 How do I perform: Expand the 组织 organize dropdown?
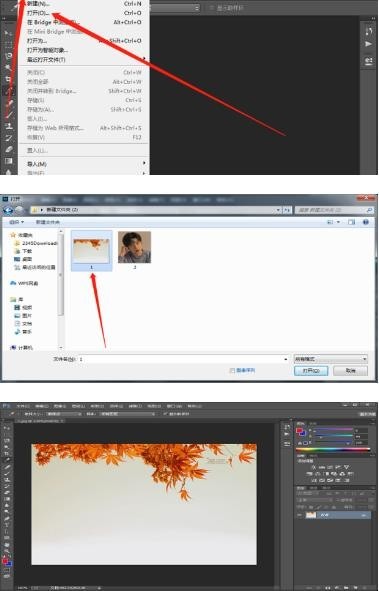(x=17, y=222)
